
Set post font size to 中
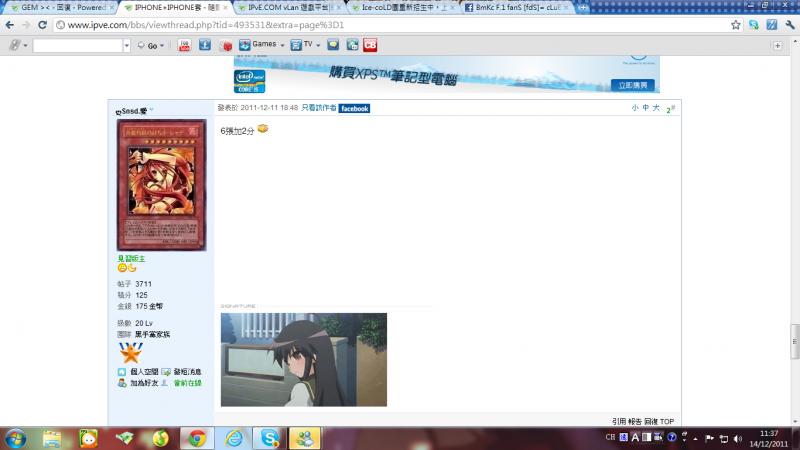pos(645,108)
